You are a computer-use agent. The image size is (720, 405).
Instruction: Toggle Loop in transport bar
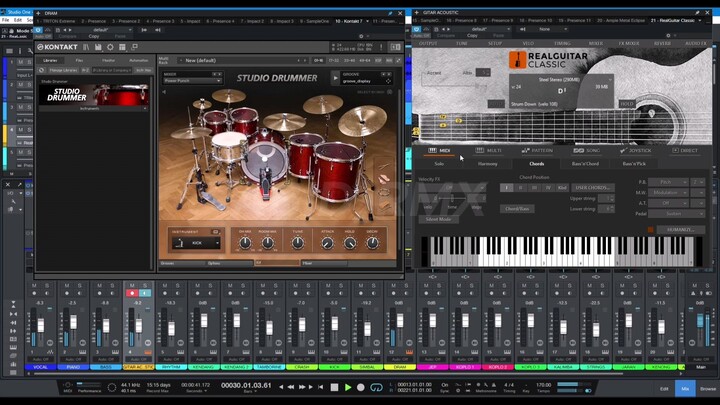tap(376, 388)
